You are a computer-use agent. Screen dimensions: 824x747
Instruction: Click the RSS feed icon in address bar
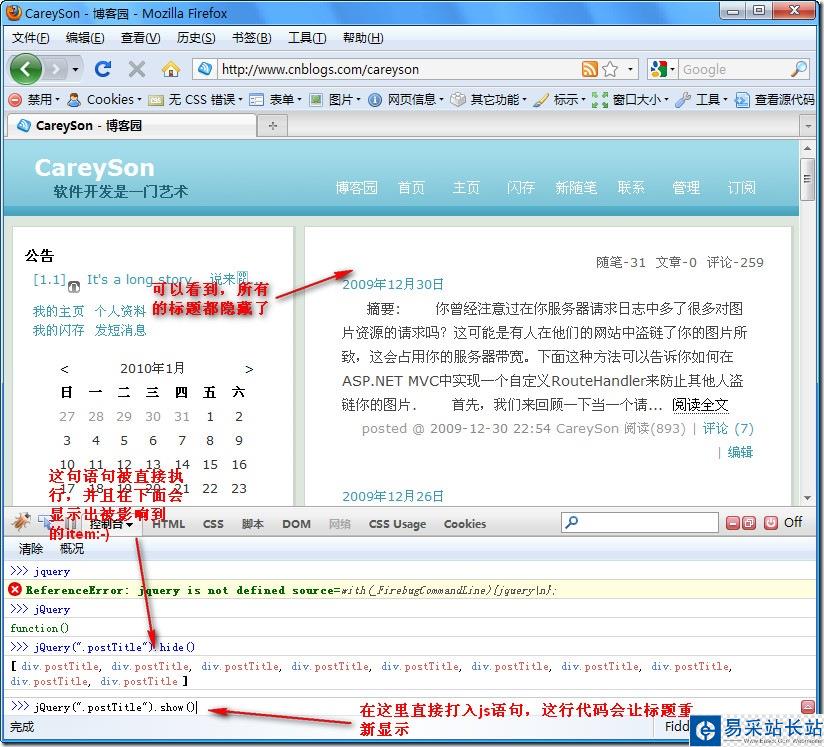[589, 69]
